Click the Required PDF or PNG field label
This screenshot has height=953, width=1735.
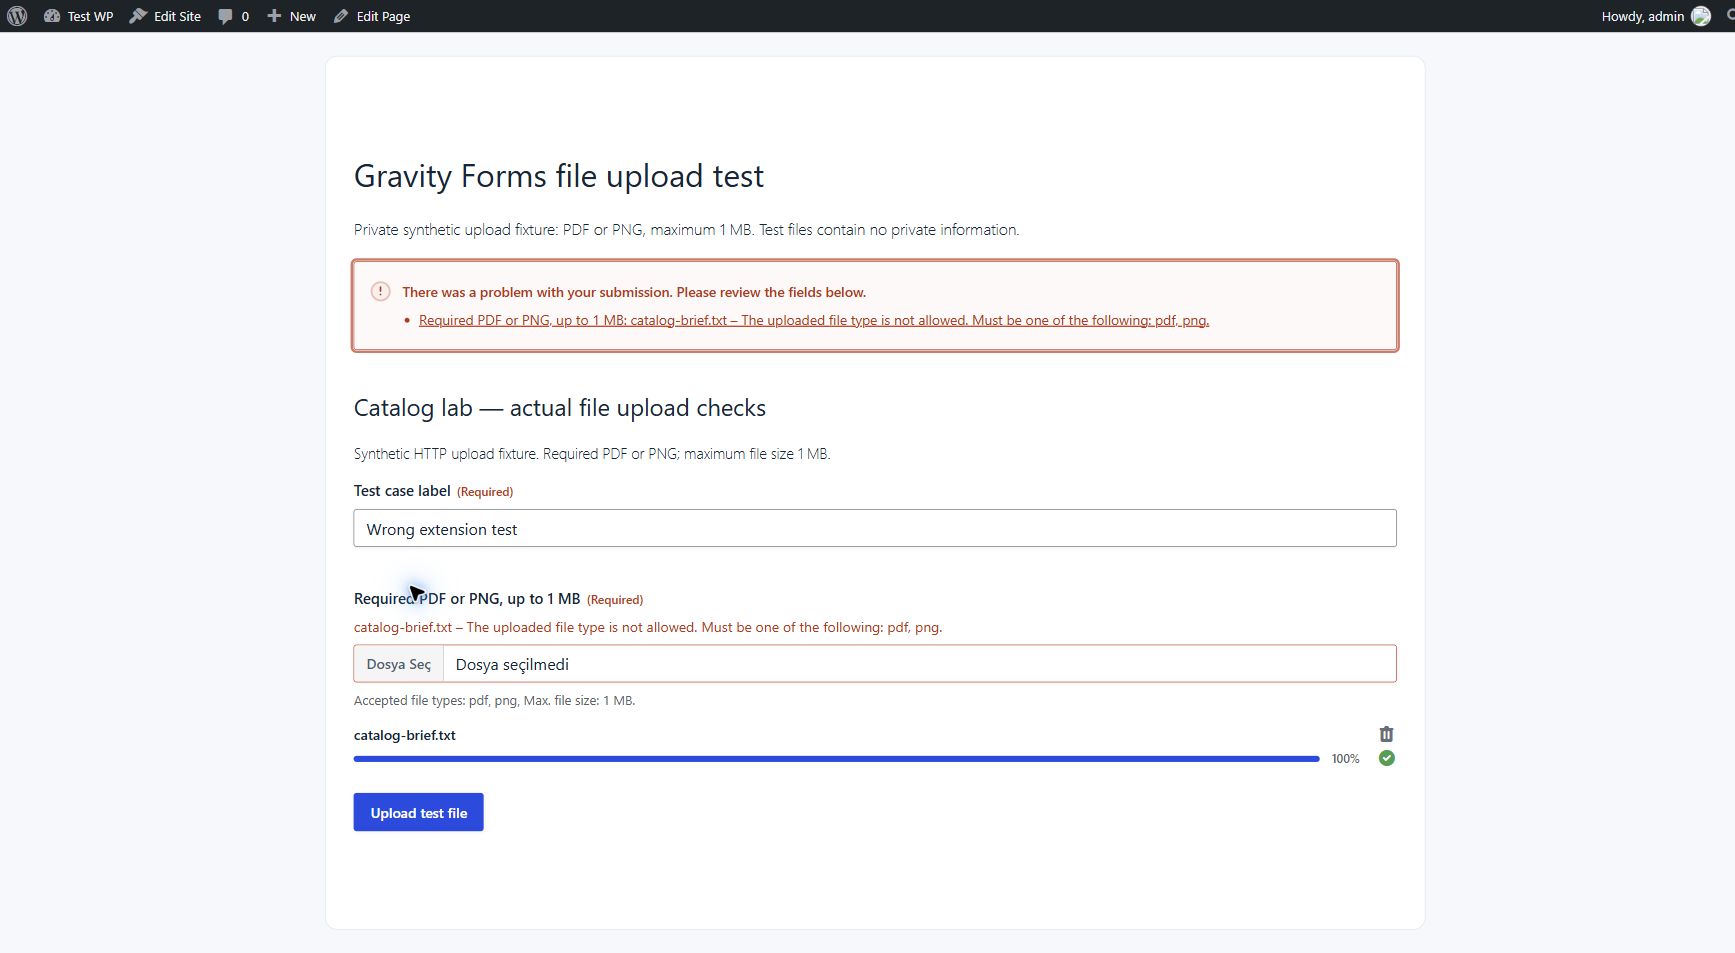click(x=467, y=598)
